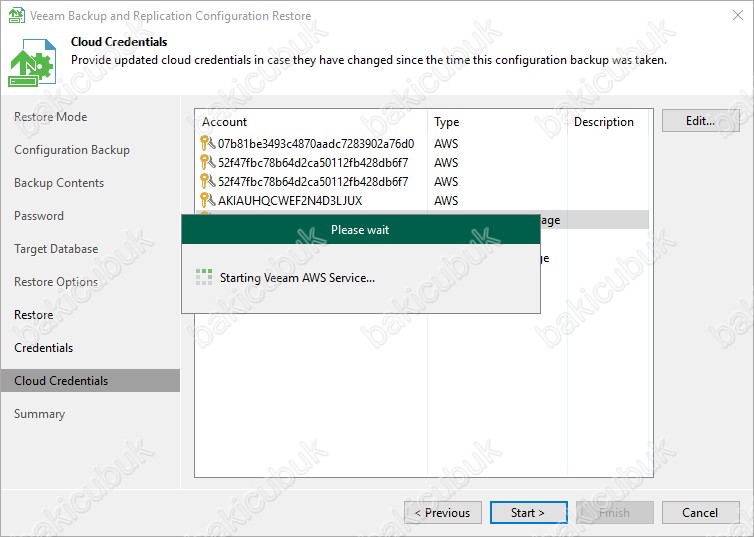Click the greyed-out Finish button
754x537 pixels.
click(615, 513)
